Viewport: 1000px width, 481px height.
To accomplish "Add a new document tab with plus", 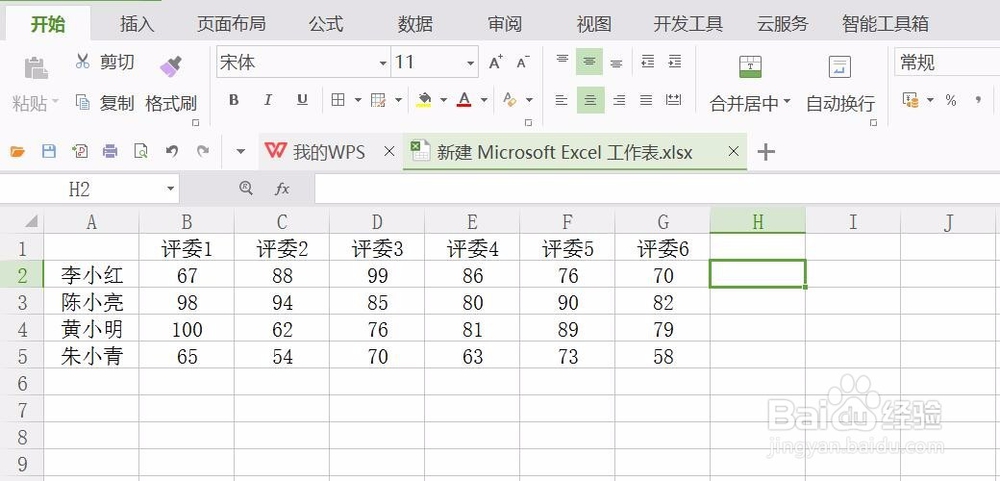I will 766,152.
